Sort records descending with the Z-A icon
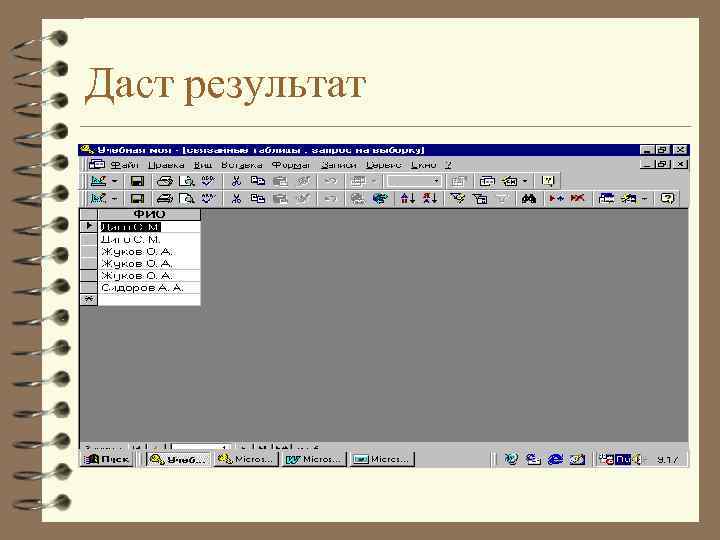 click(x=430, y=198)
